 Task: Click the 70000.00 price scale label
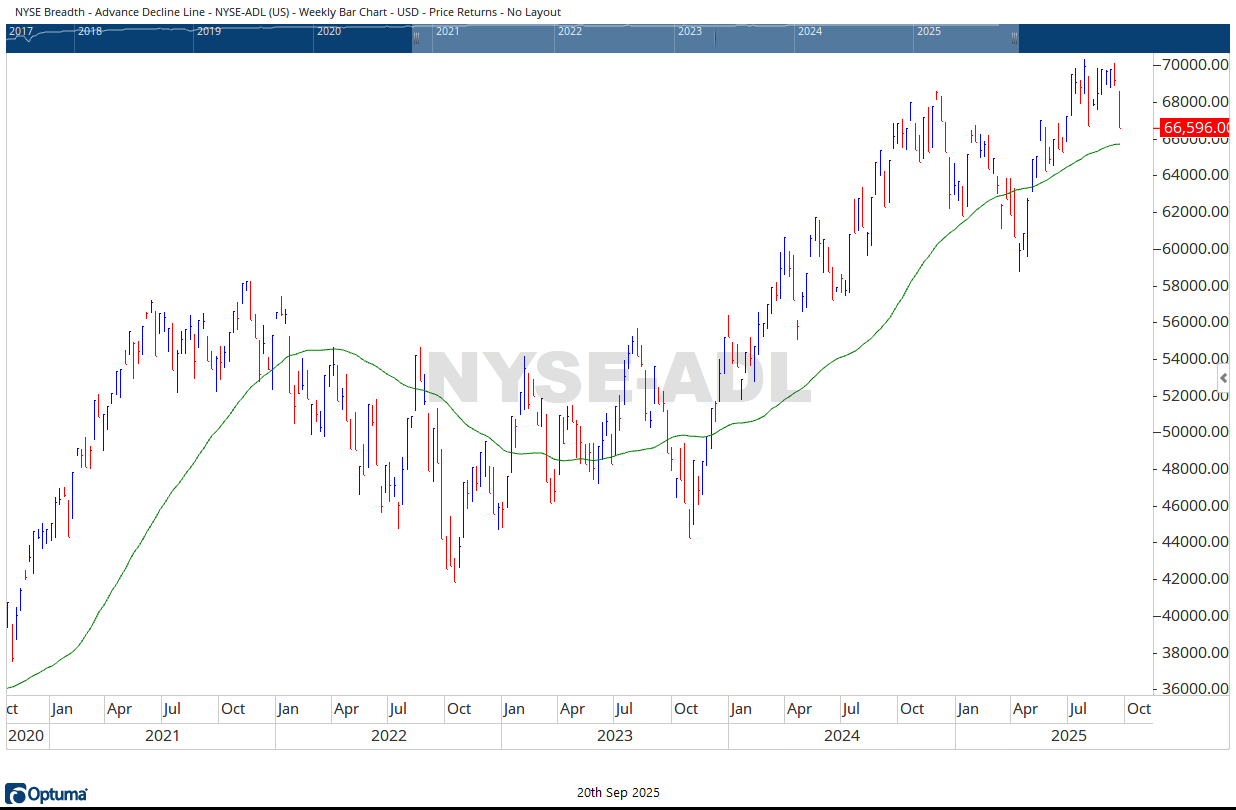click(1195, 65)
